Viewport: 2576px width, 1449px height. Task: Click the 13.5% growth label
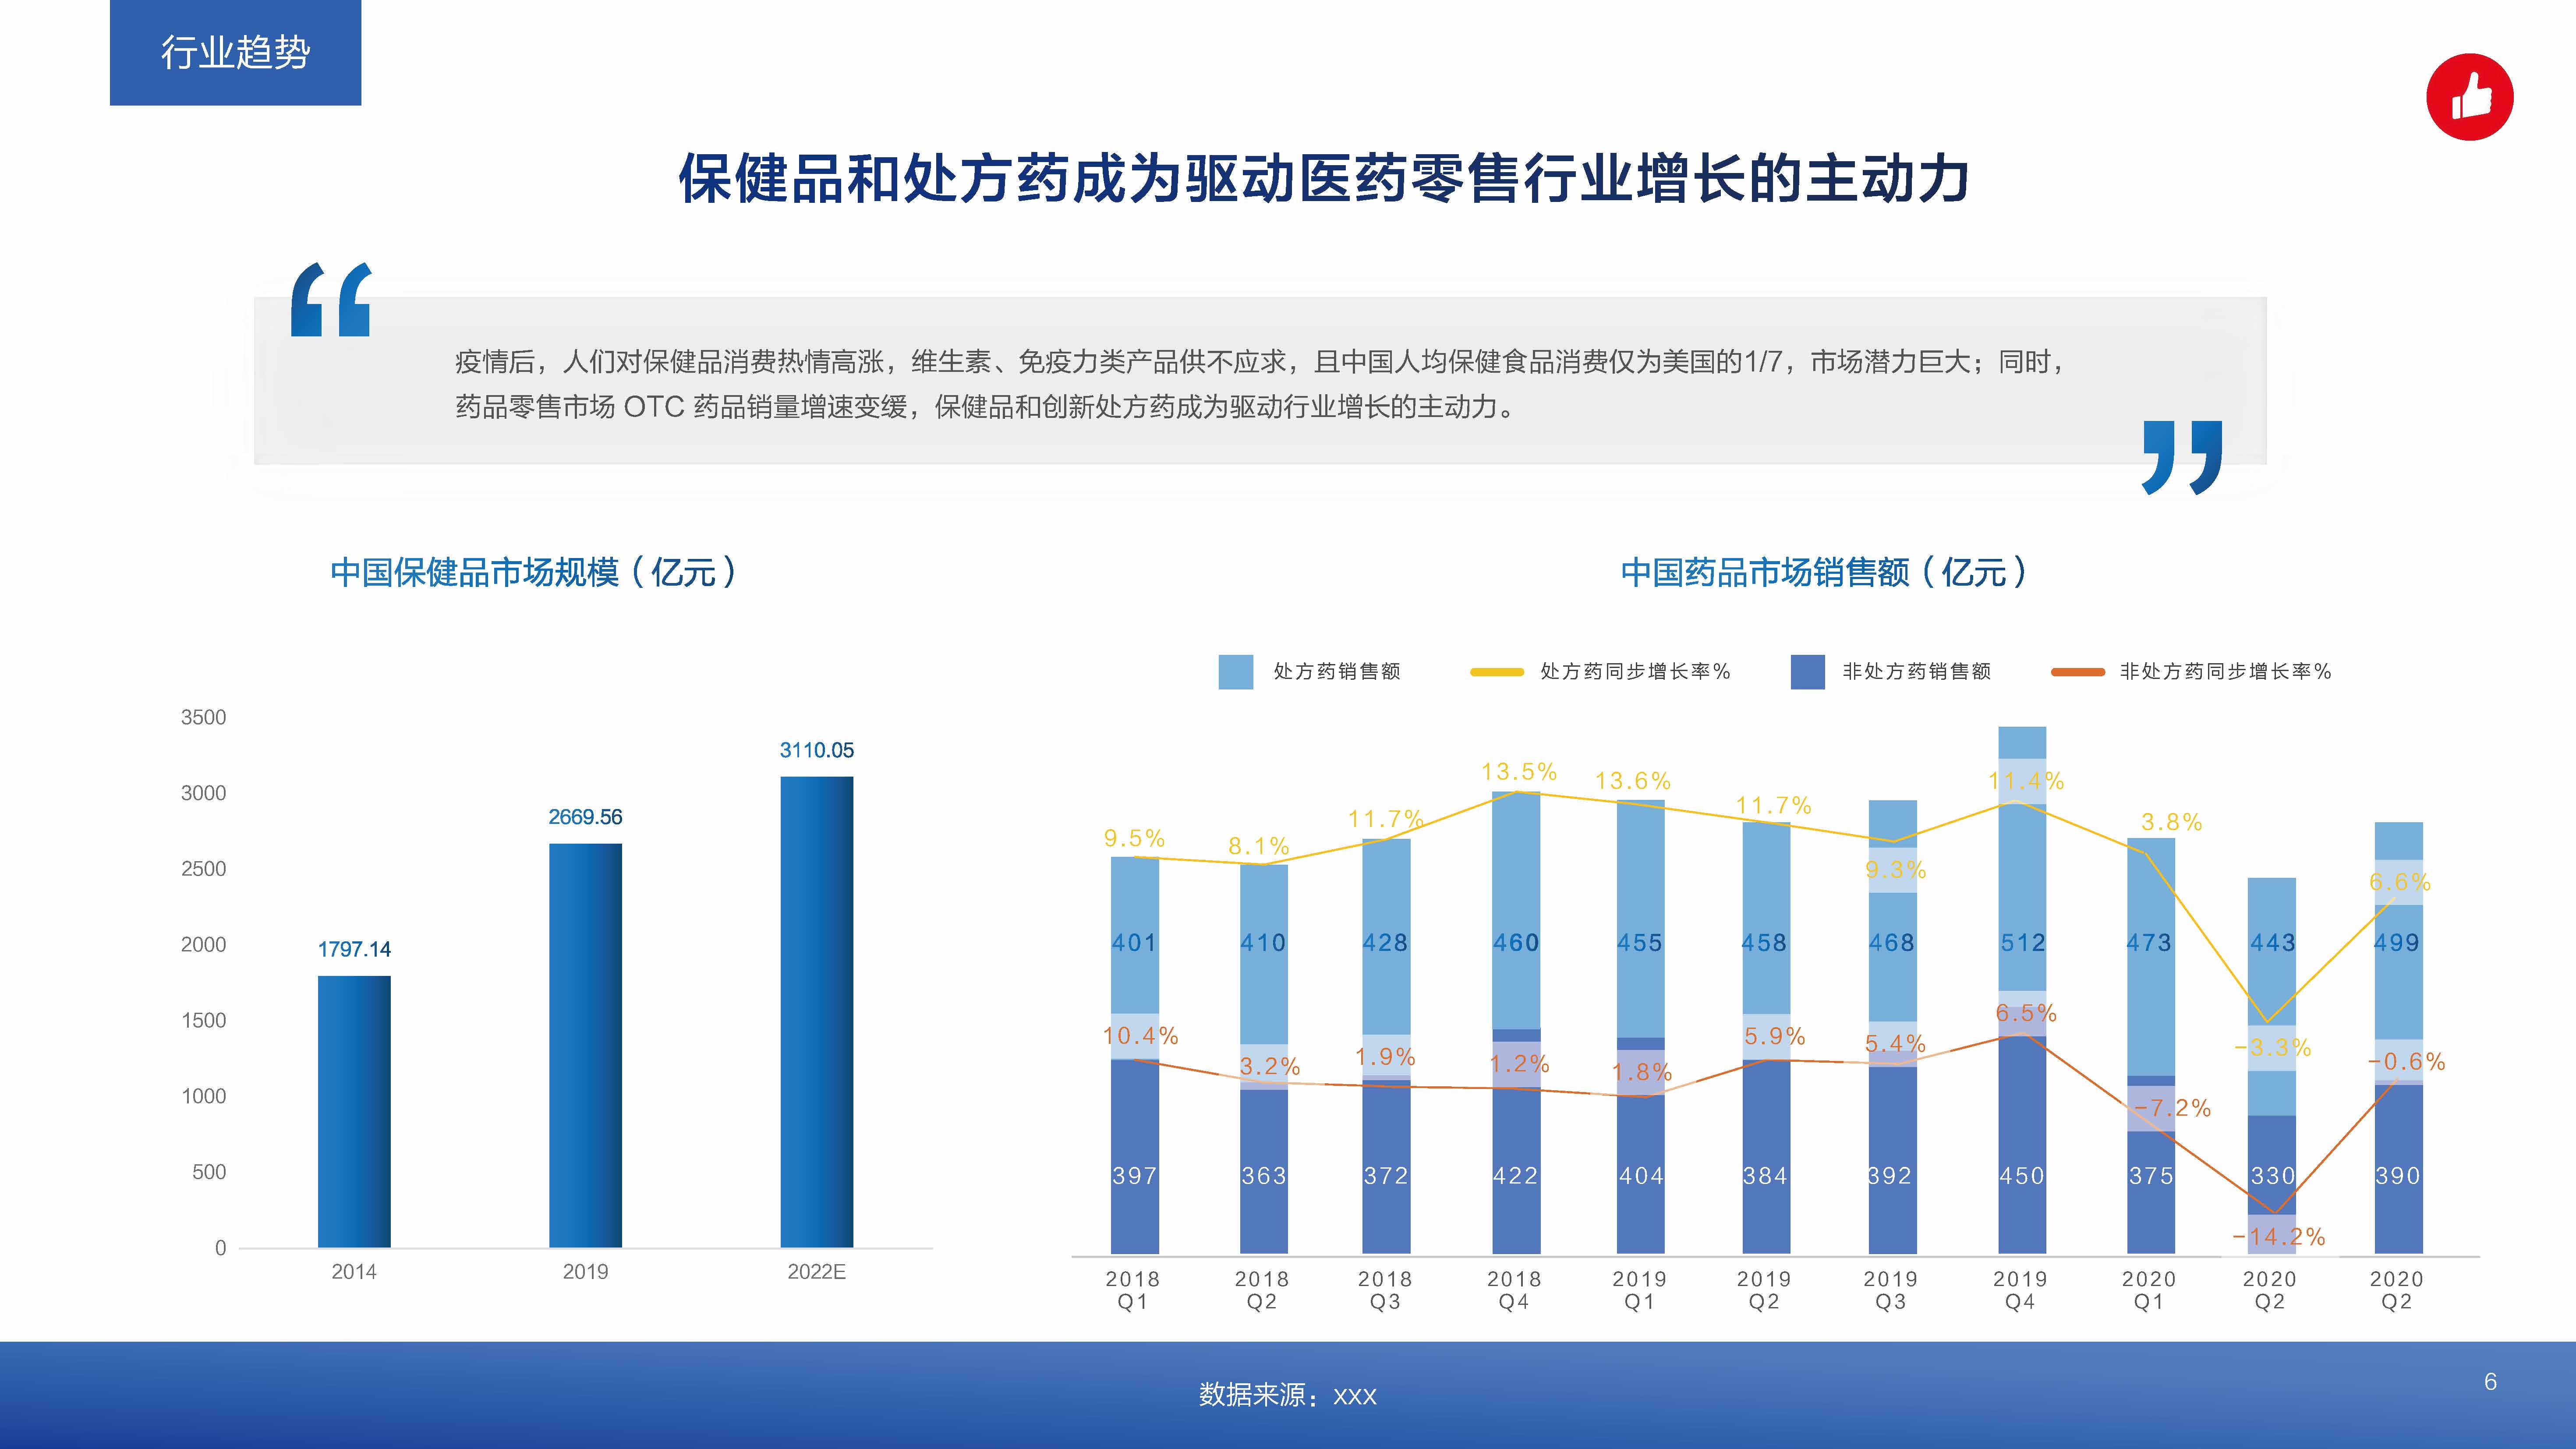[x=1519, y=772]
